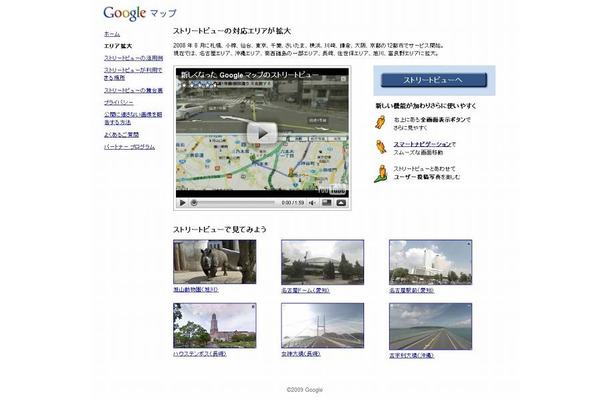
Task: Open the 名古屋駅前 thumbnail image
Action: tap(431, 262)
